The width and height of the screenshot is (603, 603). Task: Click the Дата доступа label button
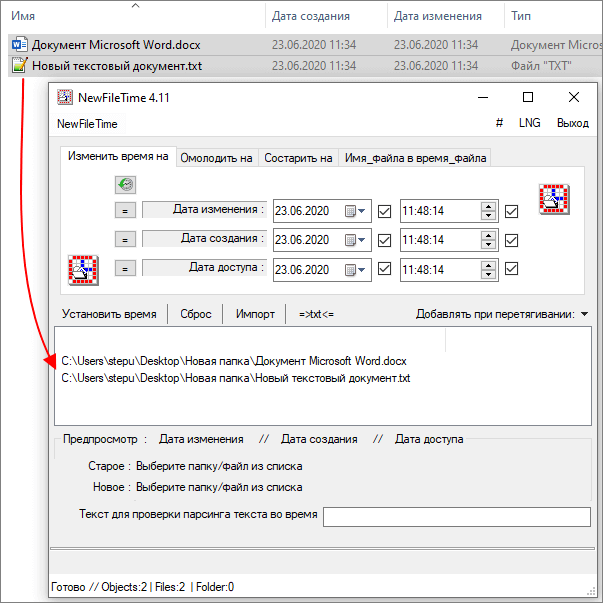[x=205, y=267]
